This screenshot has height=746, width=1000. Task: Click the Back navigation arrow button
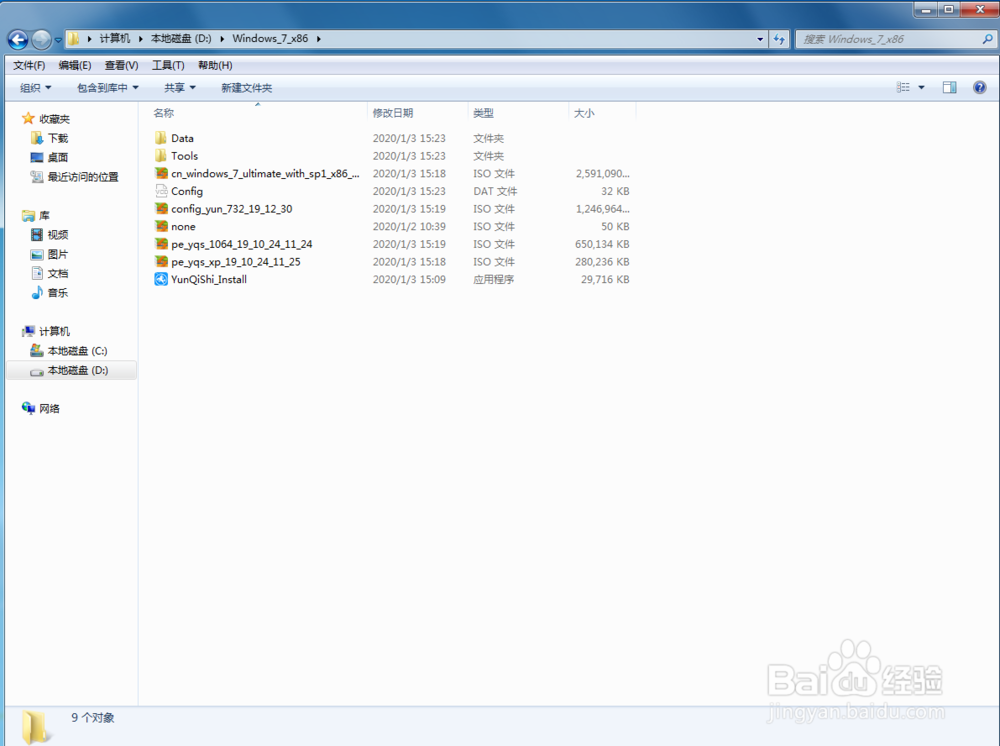tap(18, 40)
